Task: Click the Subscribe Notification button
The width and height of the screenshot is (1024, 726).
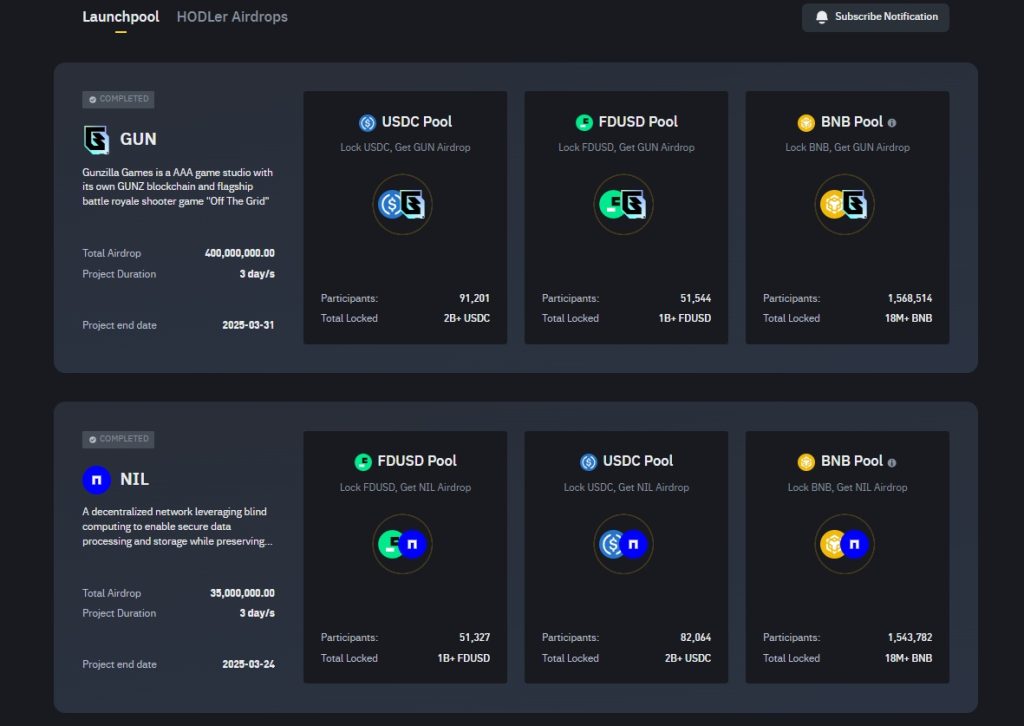Action: (874, 17)
